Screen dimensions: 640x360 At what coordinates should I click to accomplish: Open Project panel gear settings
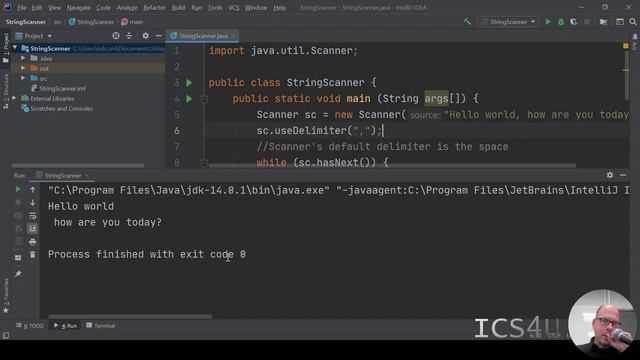[145, 36]
